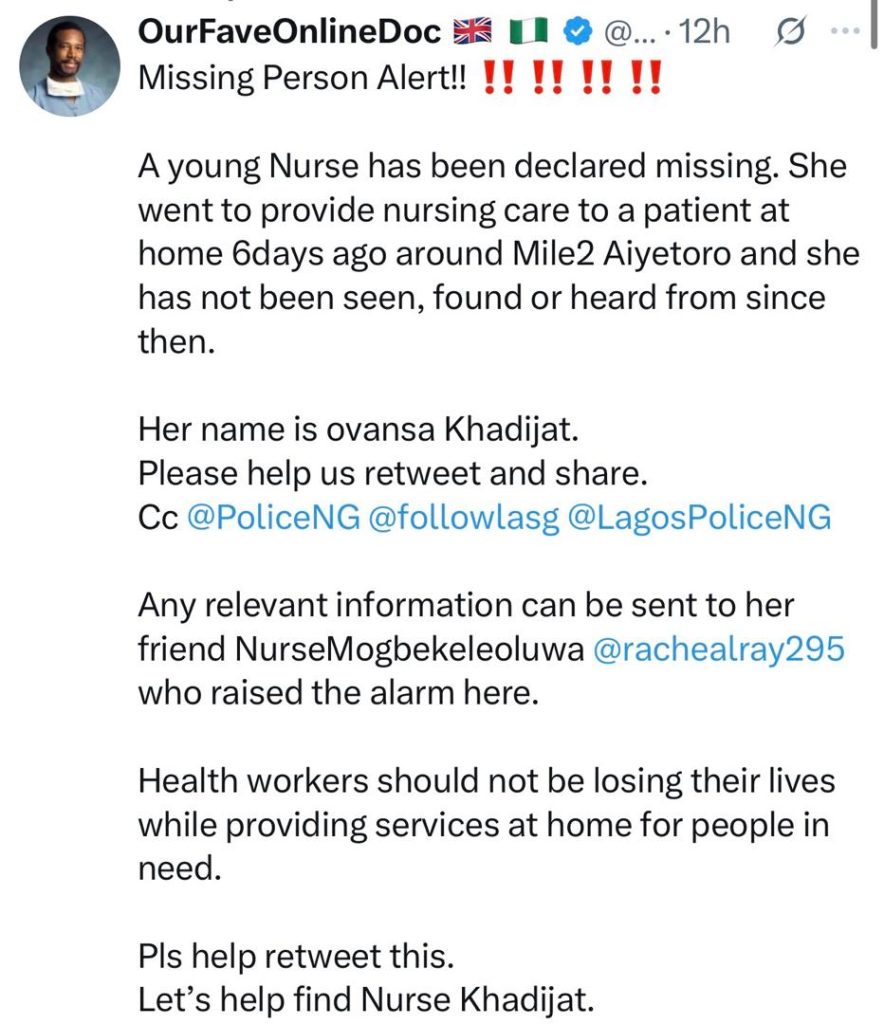Click the 'Her name is ovansa Khadijat' line

pyautogui.click(x=358, y=430)
